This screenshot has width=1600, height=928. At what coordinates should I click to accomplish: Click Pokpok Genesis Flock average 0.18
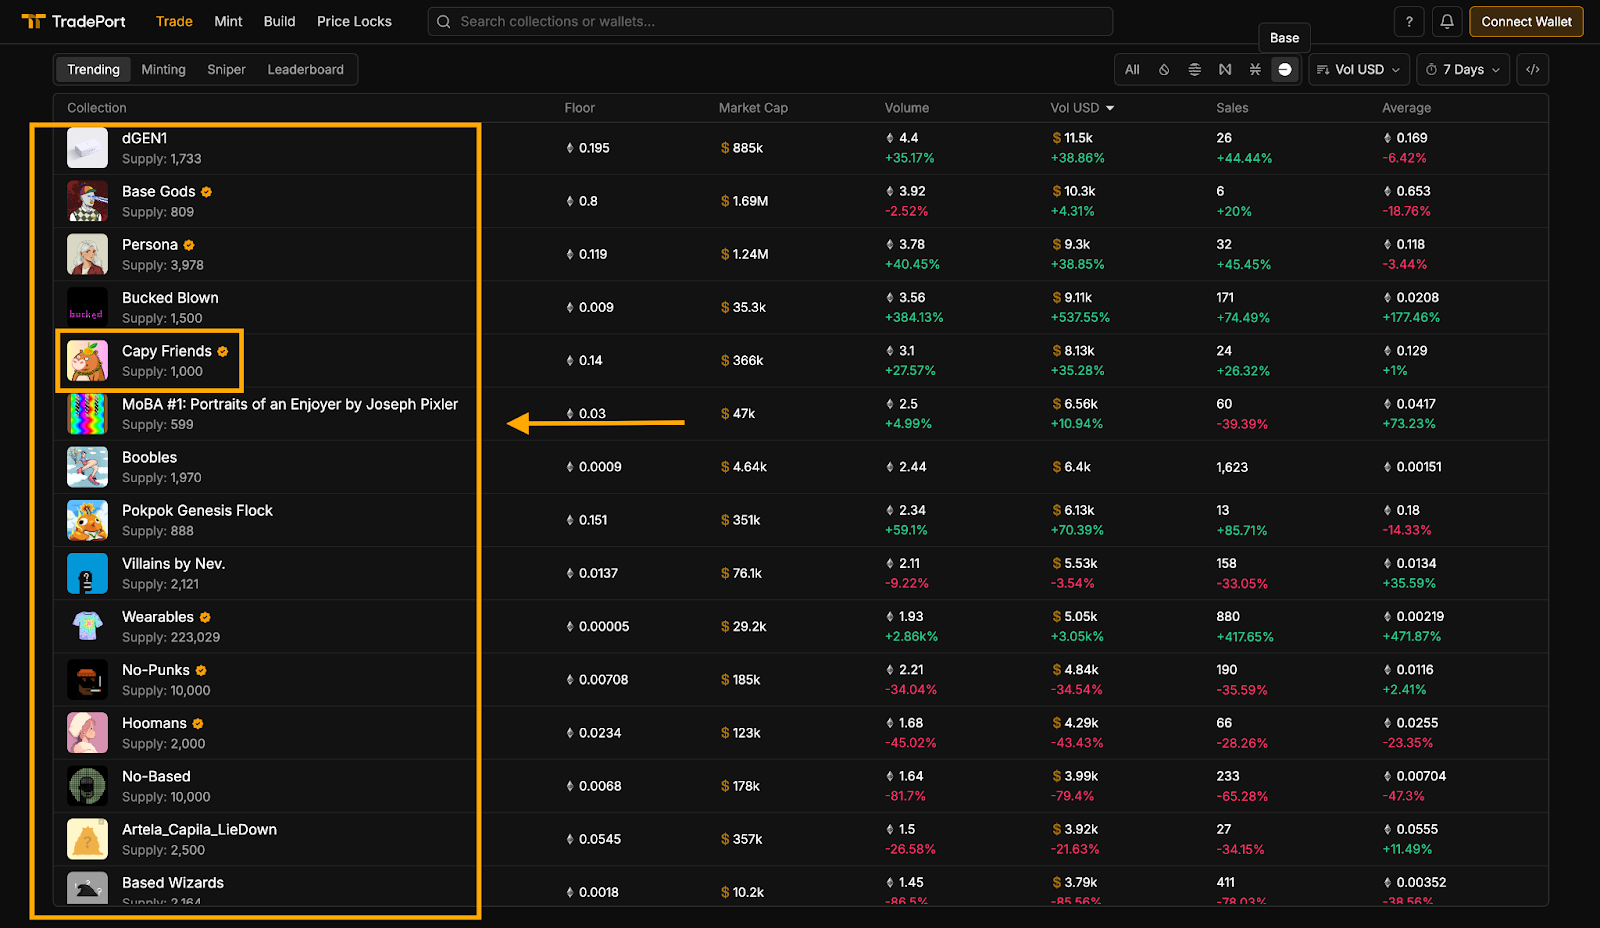pos(1402,510)
